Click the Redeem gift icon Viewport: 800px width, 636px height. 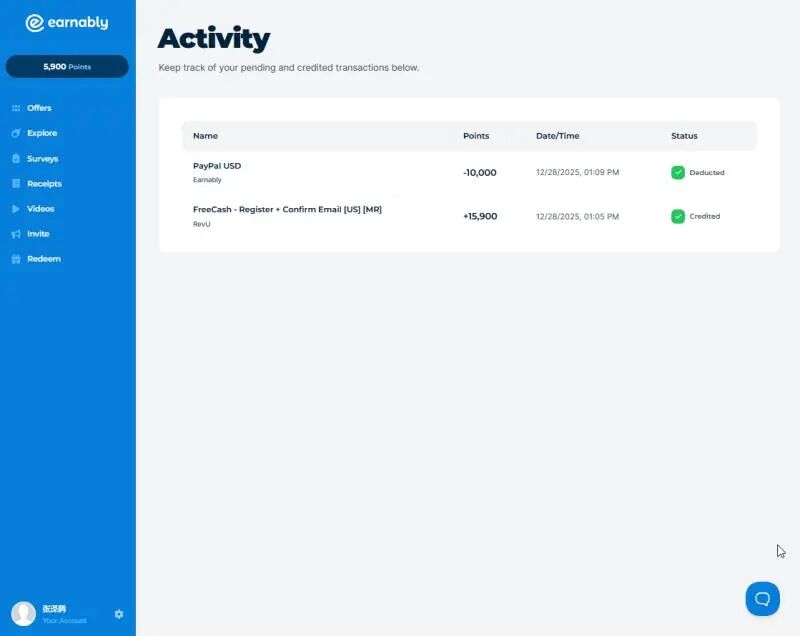click(x=16, y=259)
